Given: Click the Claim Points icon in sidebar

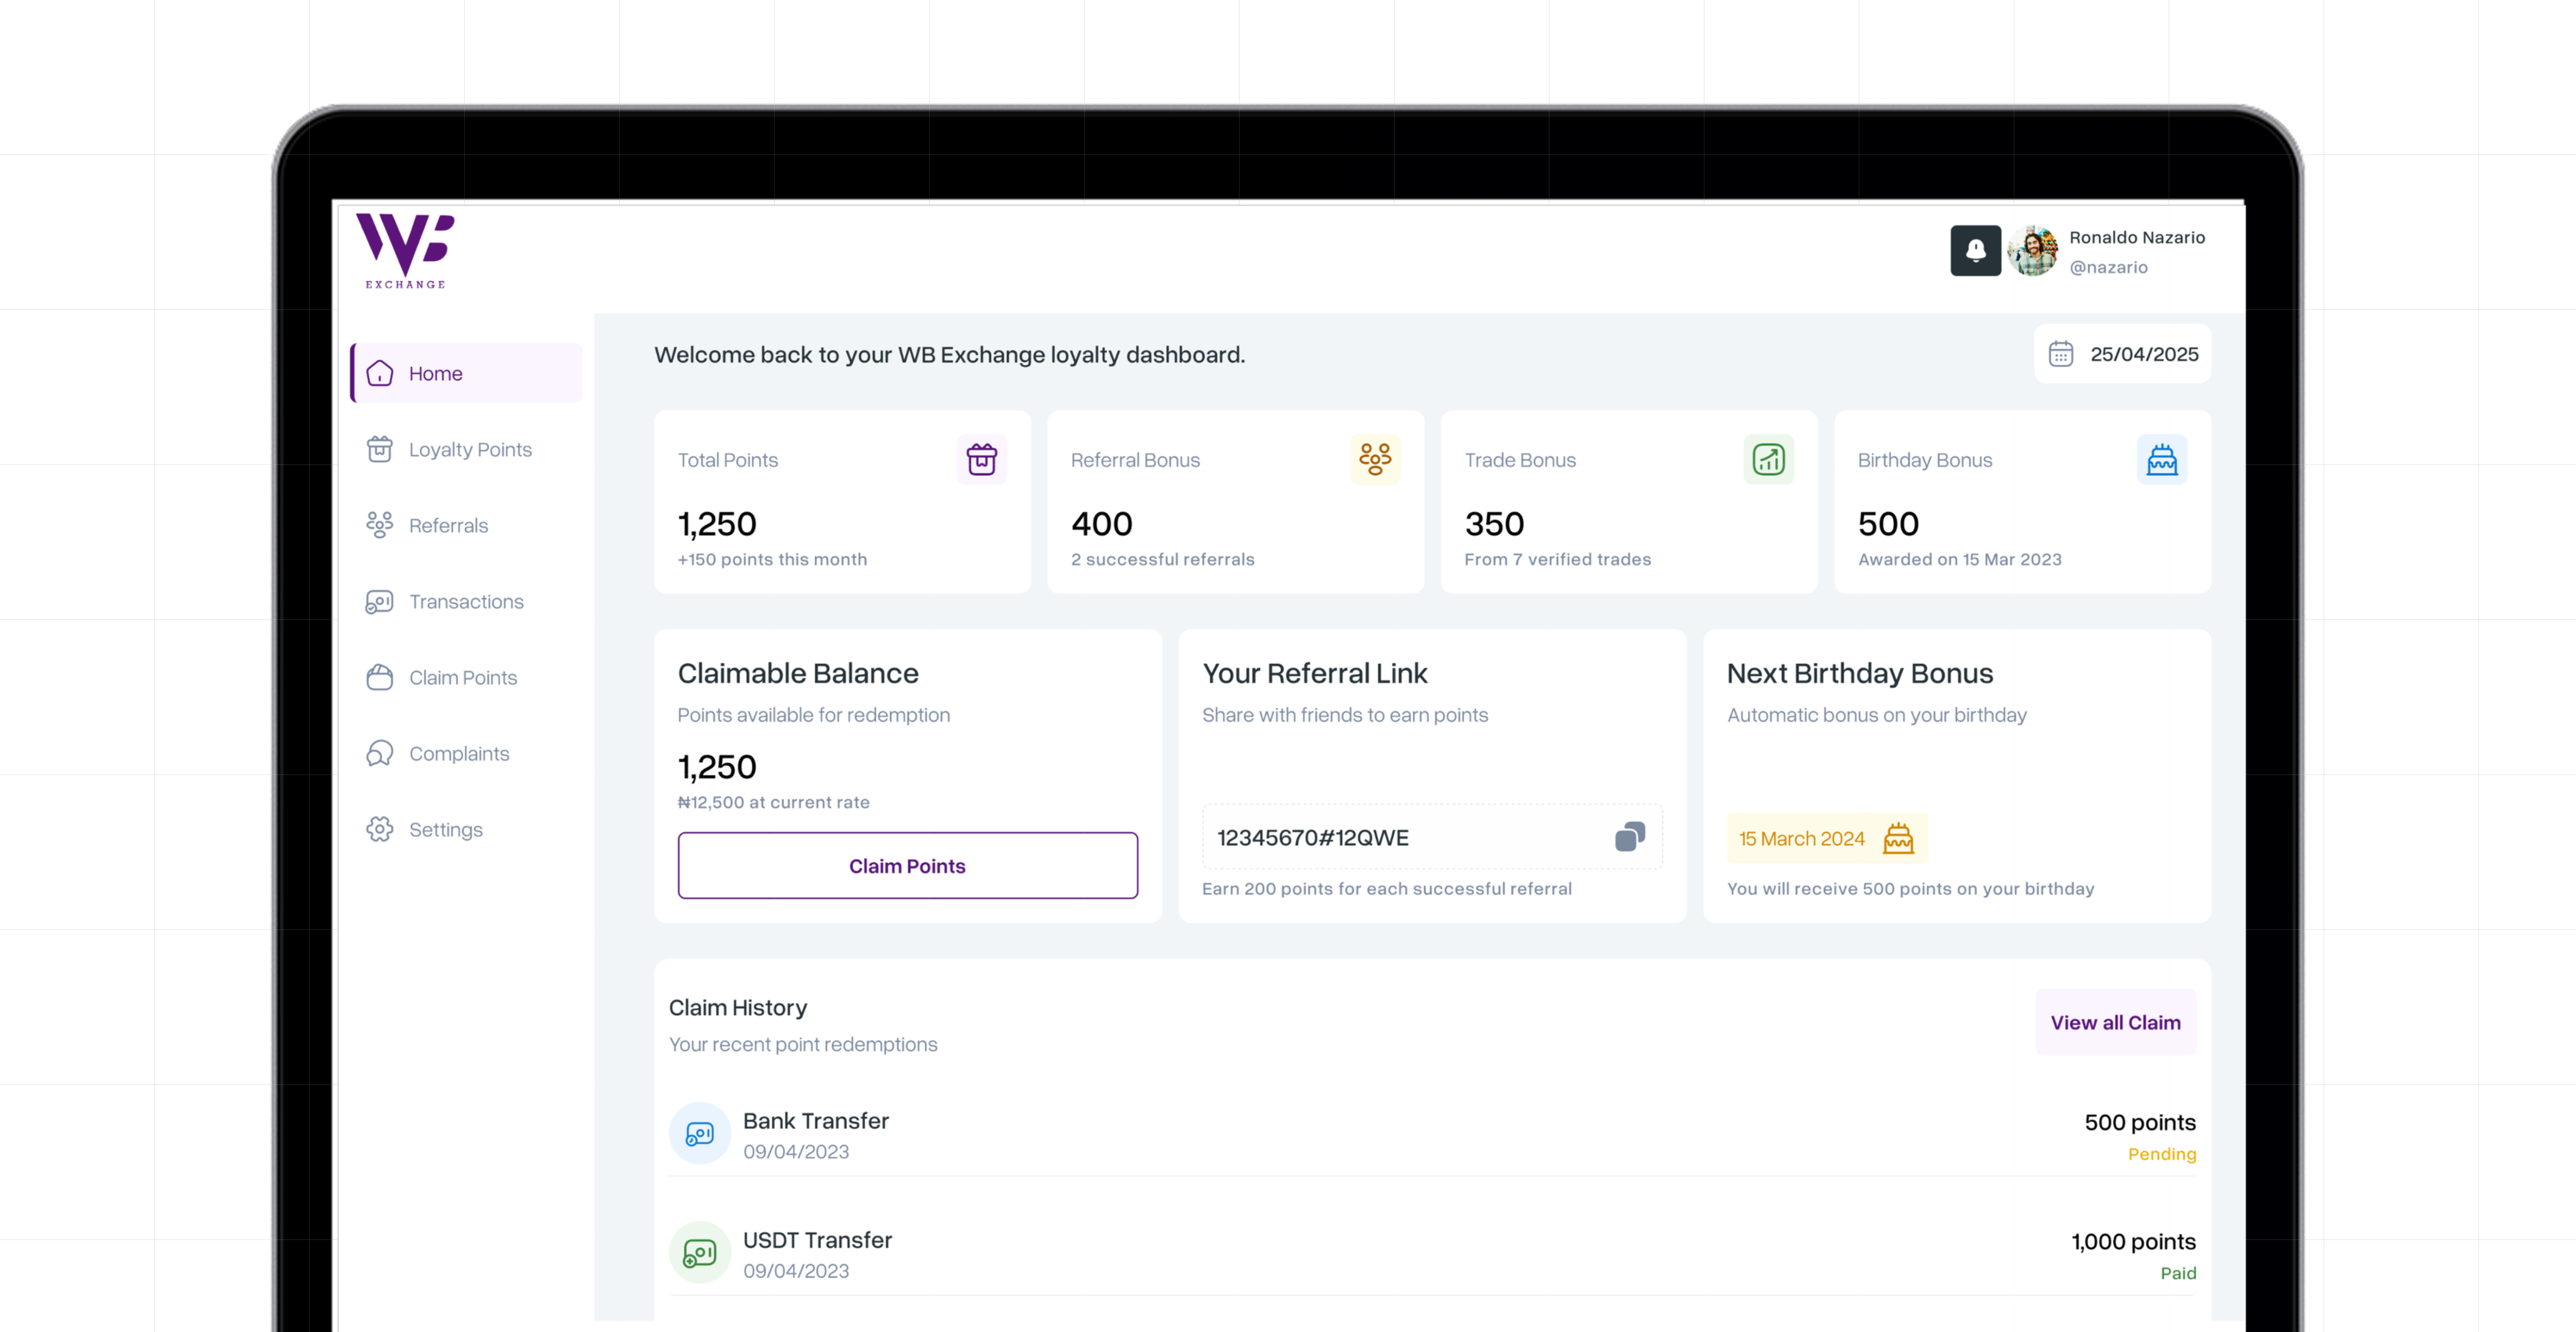Looking at the screenshot, I should click(380, 678).
